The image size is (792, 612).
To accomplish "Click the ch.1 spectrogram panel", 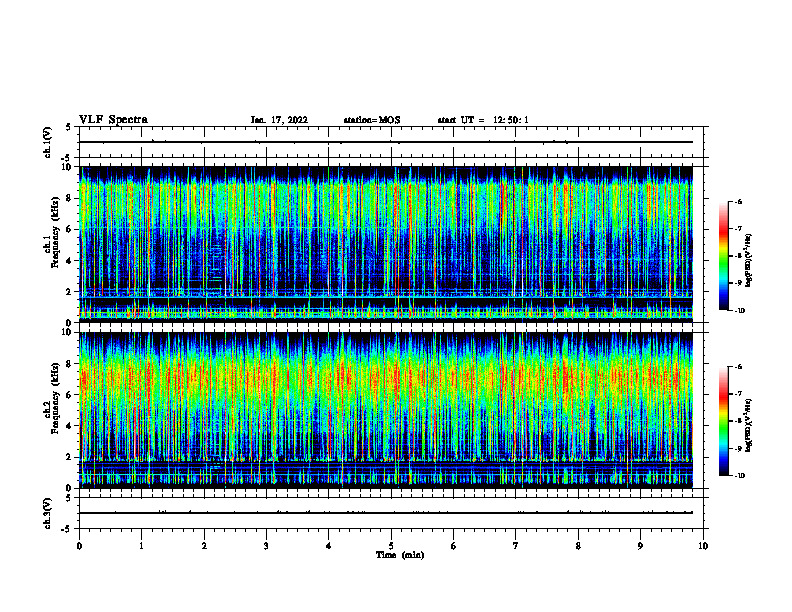I will (386, 244).
